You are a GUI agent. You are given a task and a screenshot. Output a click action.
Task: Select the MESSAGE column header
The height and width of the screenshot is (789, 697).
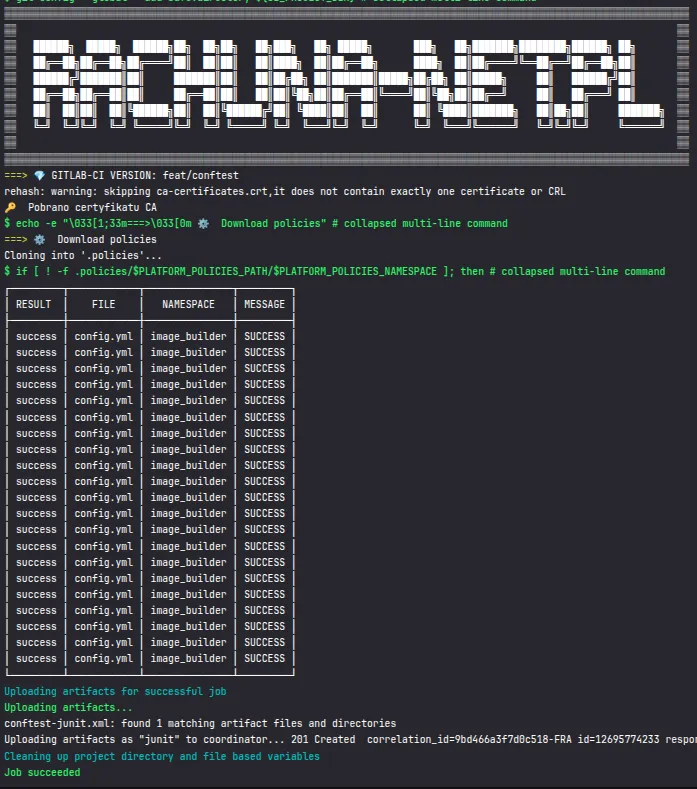(x=264, y=304)
